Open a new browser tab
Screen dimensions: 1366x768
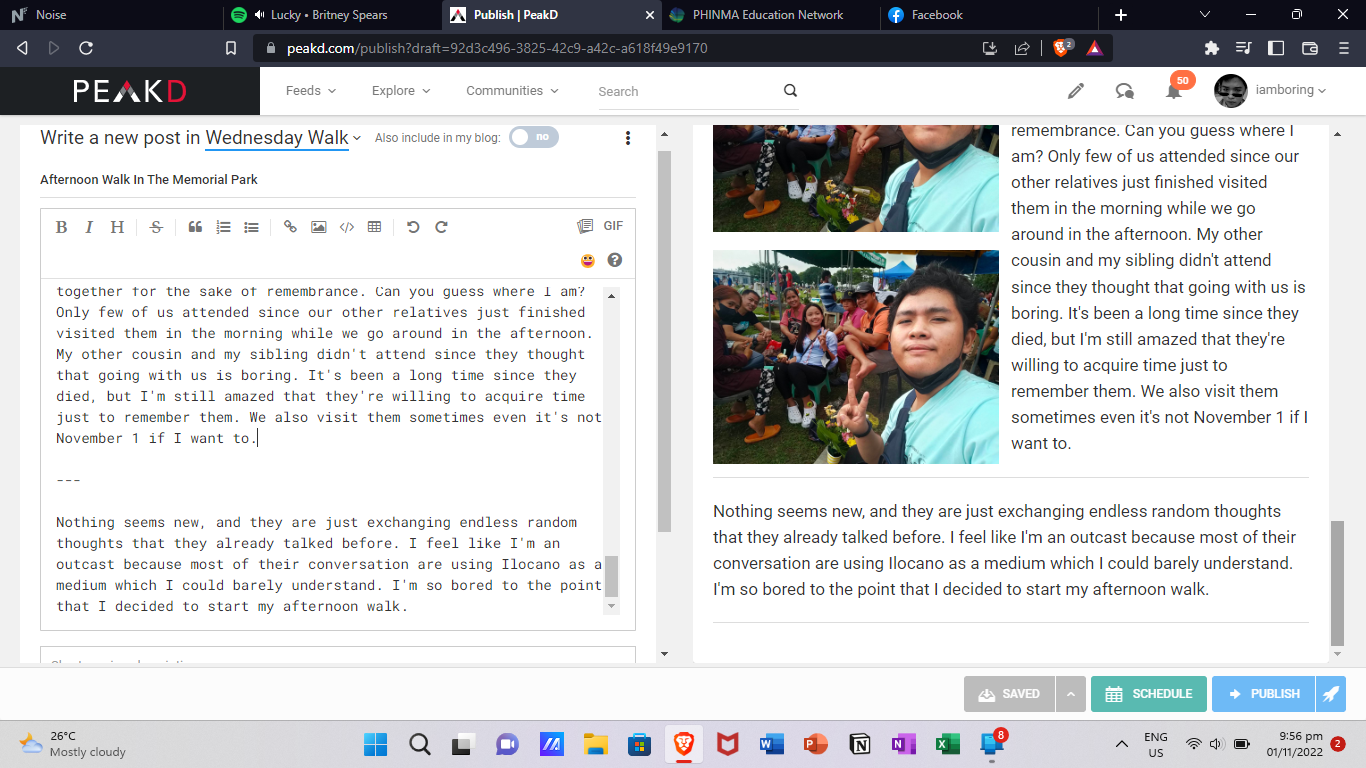1120,15
